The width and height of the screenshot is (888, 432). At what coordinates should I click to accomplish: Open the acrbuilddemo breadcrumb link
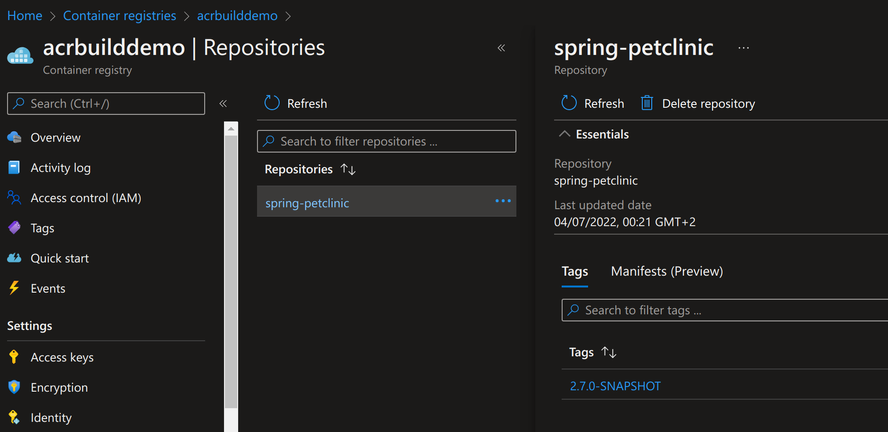coord(237,16)
